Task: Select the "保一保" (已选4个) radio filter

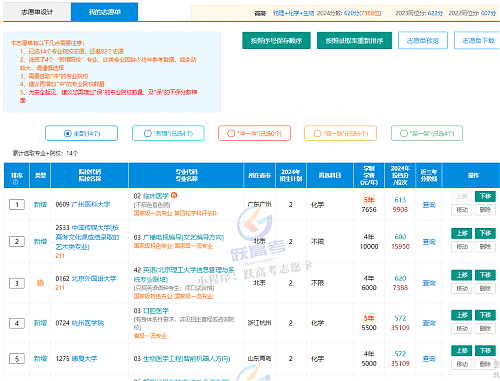Action: 427,133
